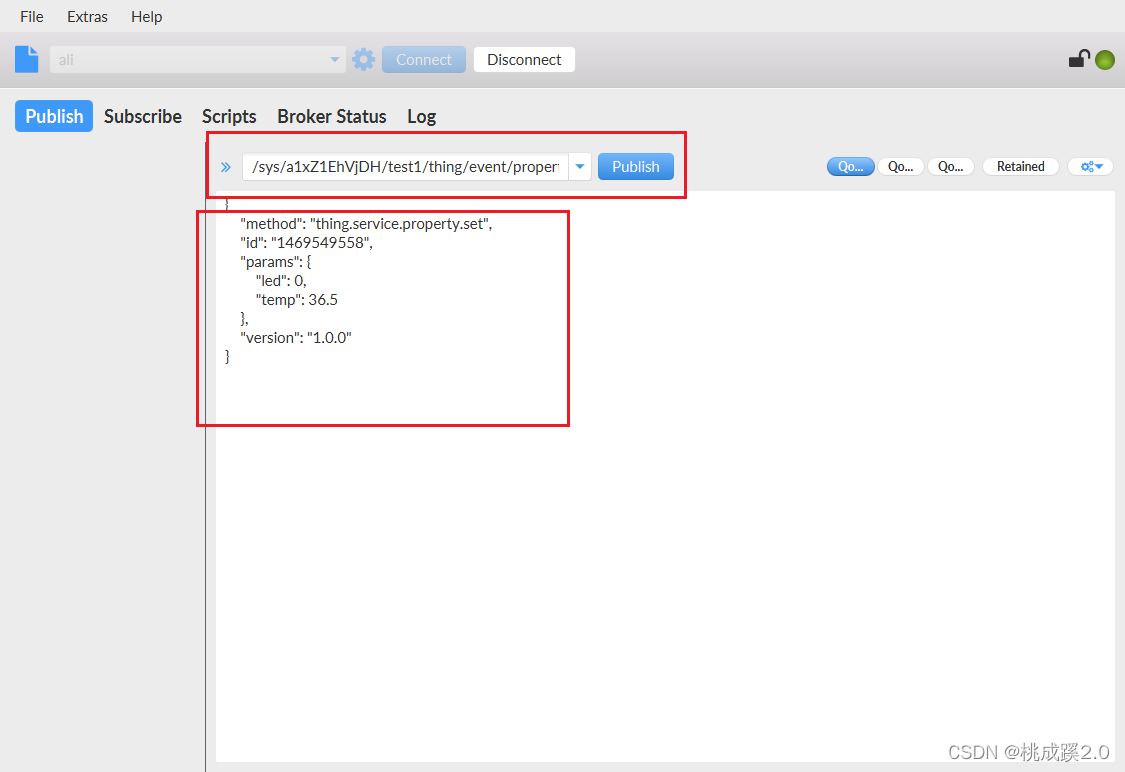Select the first QoS level toggle
The width and height of the screenshot is (1125, 772).
(x=850, y=166)
